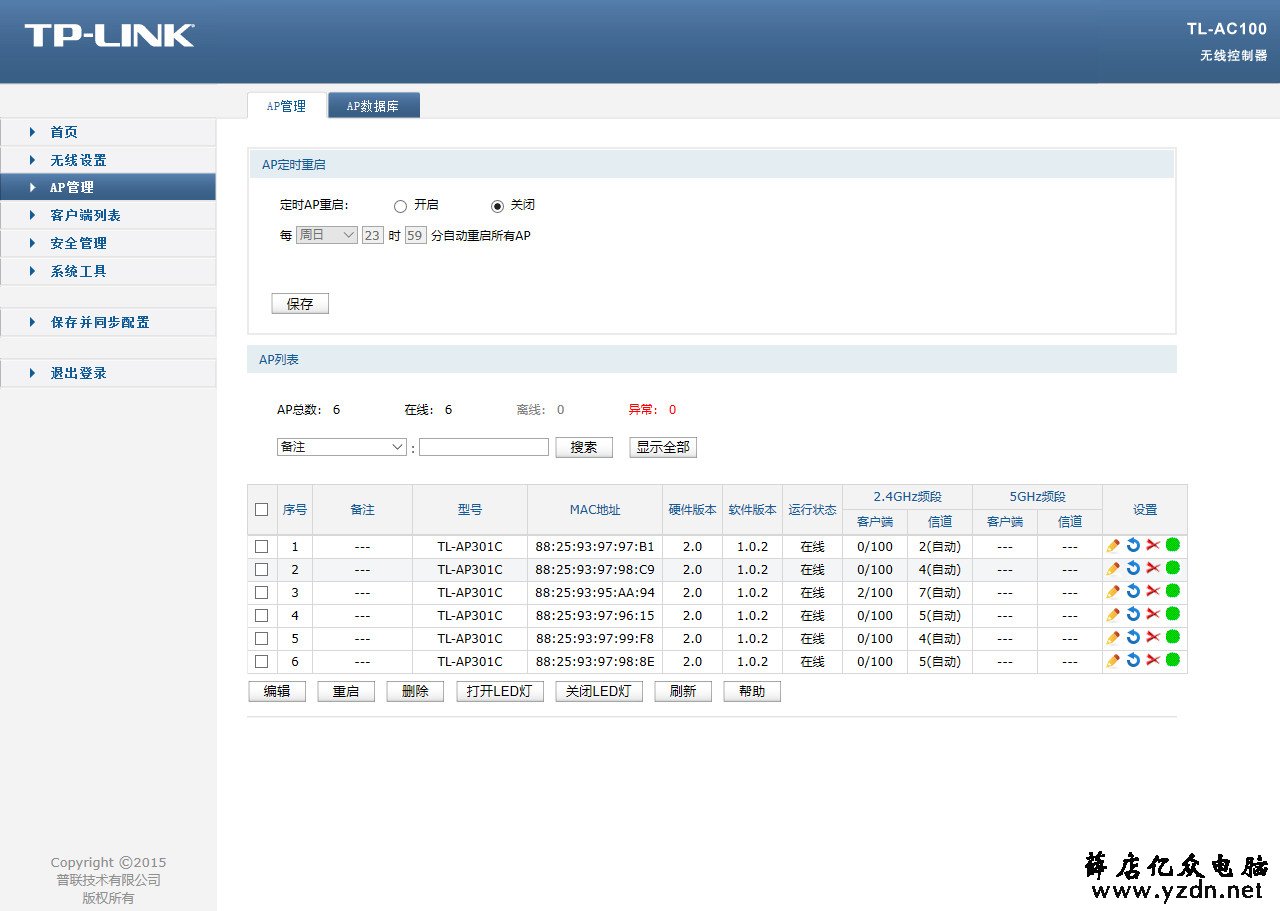1280x911 pixels.
Task: Click the hour field showing 23
Action: click(372, 235)
